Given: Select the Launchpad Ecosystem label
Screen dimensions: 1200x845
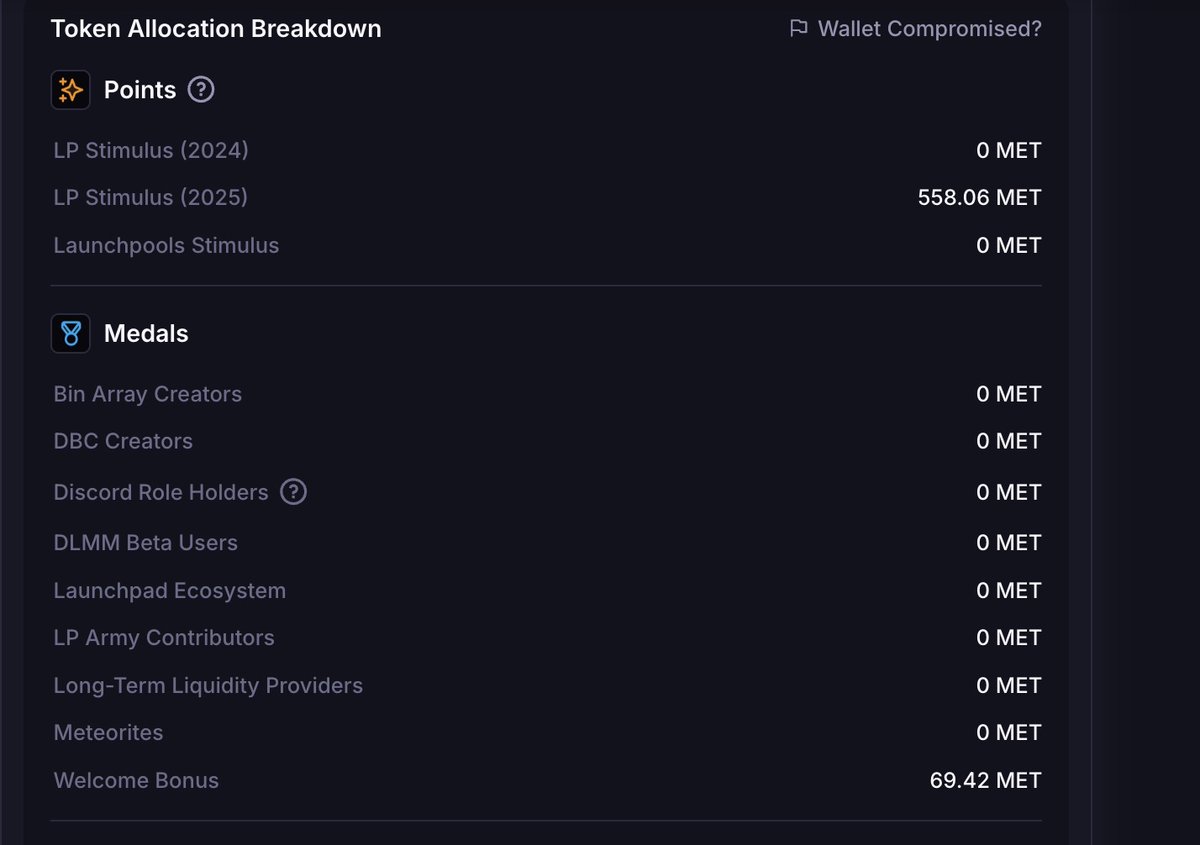Looking at the screenshot, I should (x=170, y=590).
